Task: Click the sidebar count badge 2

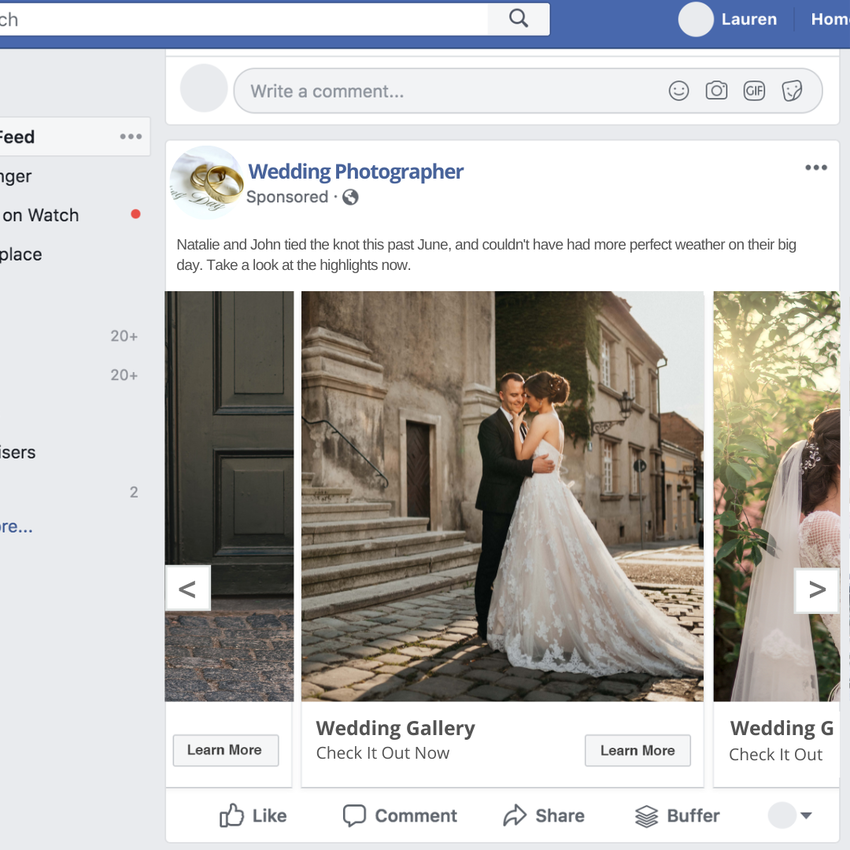Action: [133, 492]
